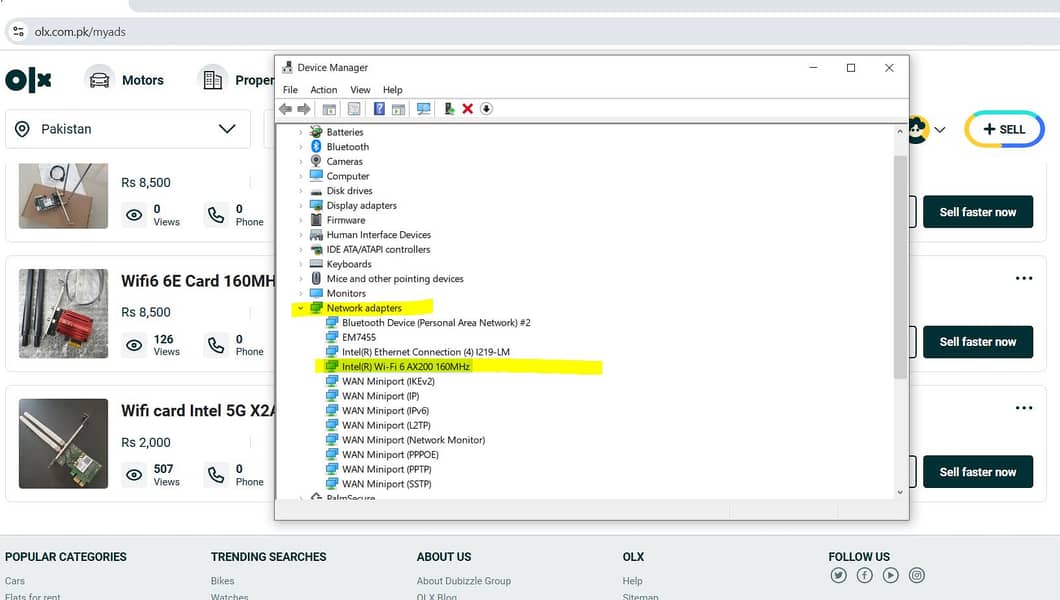Open the View menu in Device Manager
Image resolution: width=1060 pixels, height=600 pixels.
[360, 90]
